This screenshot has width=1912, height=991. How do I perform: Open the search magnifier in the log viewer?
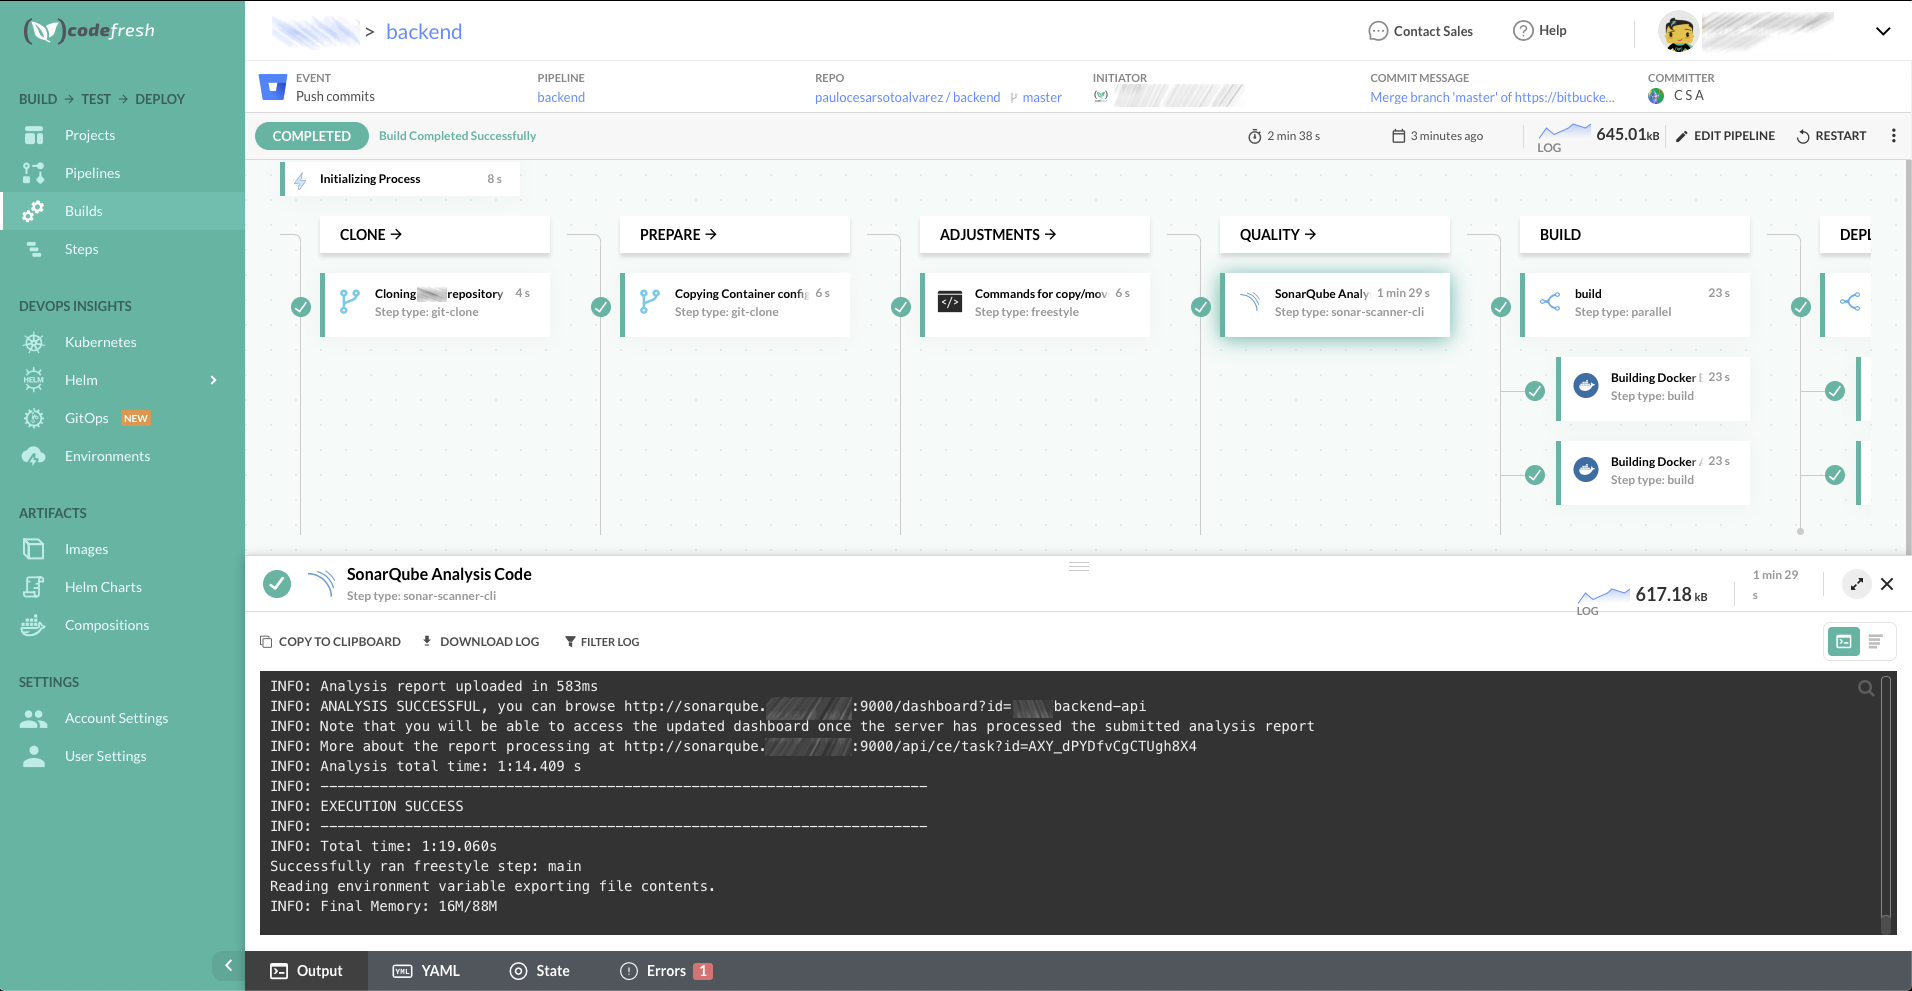coord(1864,687)
